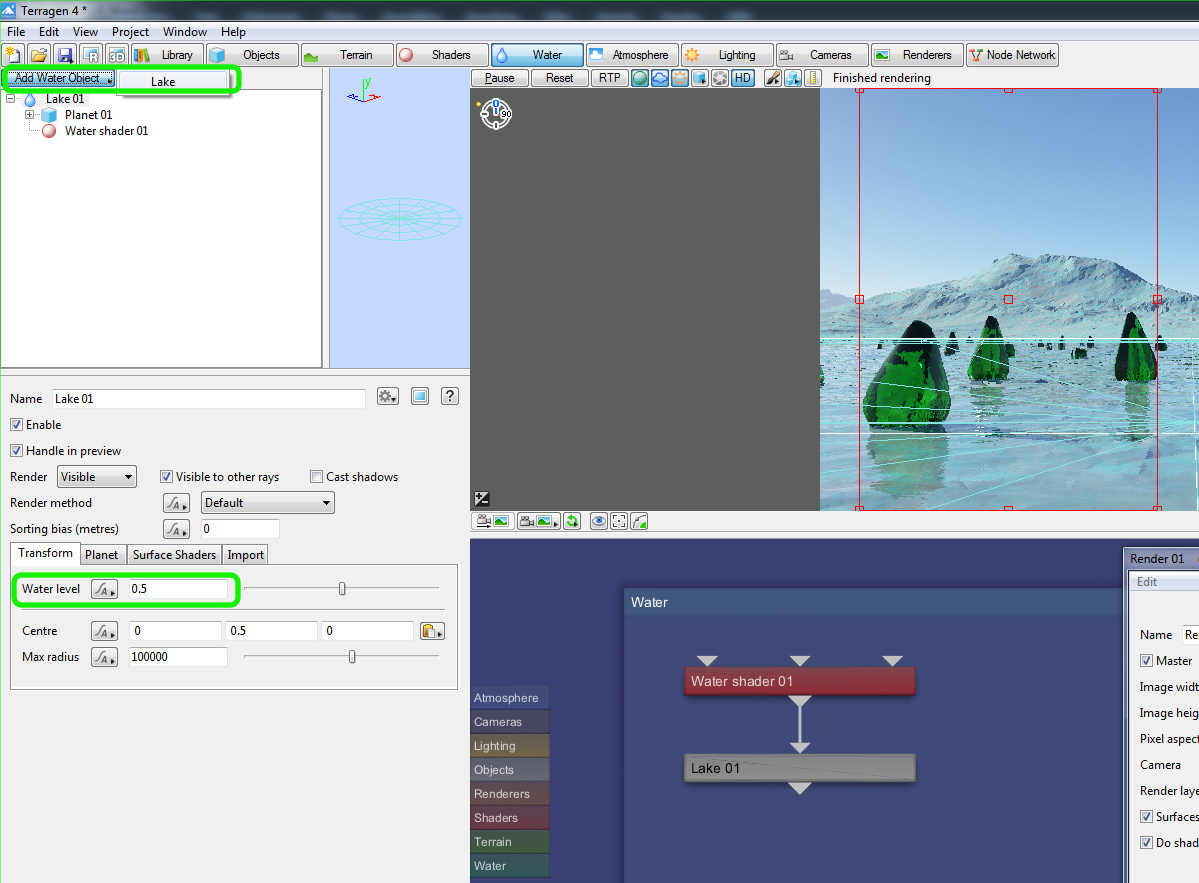
Task: Open the Library layout button
Action: pos(167,55)
